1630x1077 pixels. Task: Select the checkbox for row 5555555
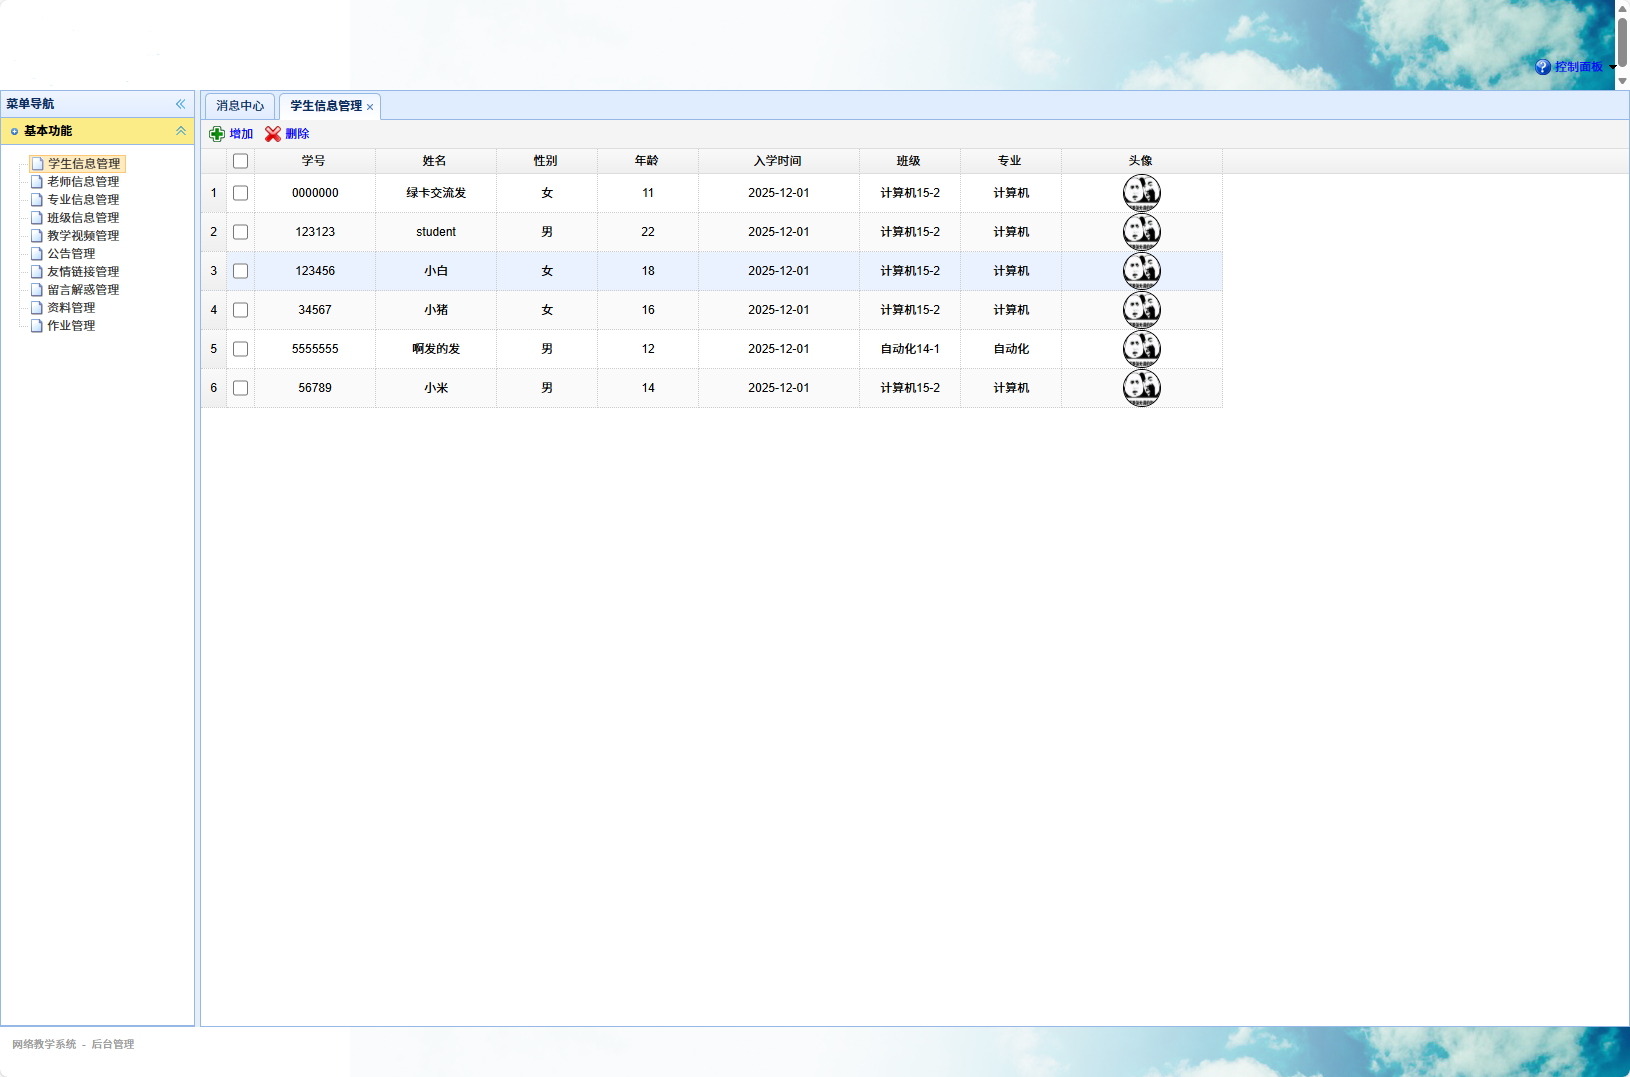pyautogui.click(x=240, y=349)
